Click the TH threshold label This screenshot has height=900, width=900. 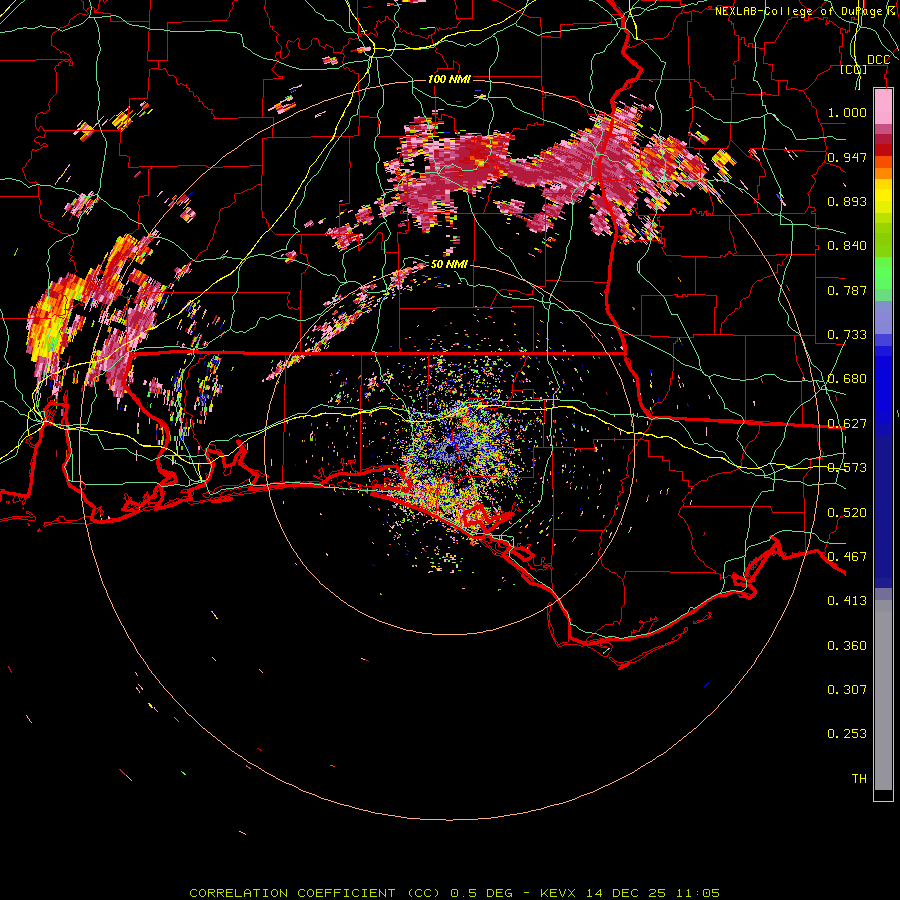click(859, 779)
